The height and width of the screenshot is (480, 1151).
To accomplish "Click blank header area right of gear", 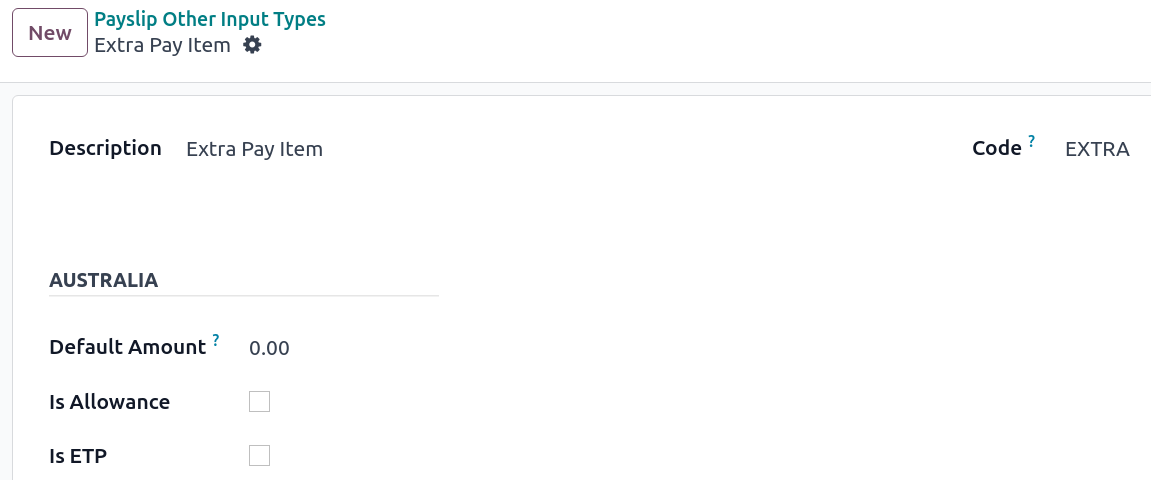I will pos(700,40).
